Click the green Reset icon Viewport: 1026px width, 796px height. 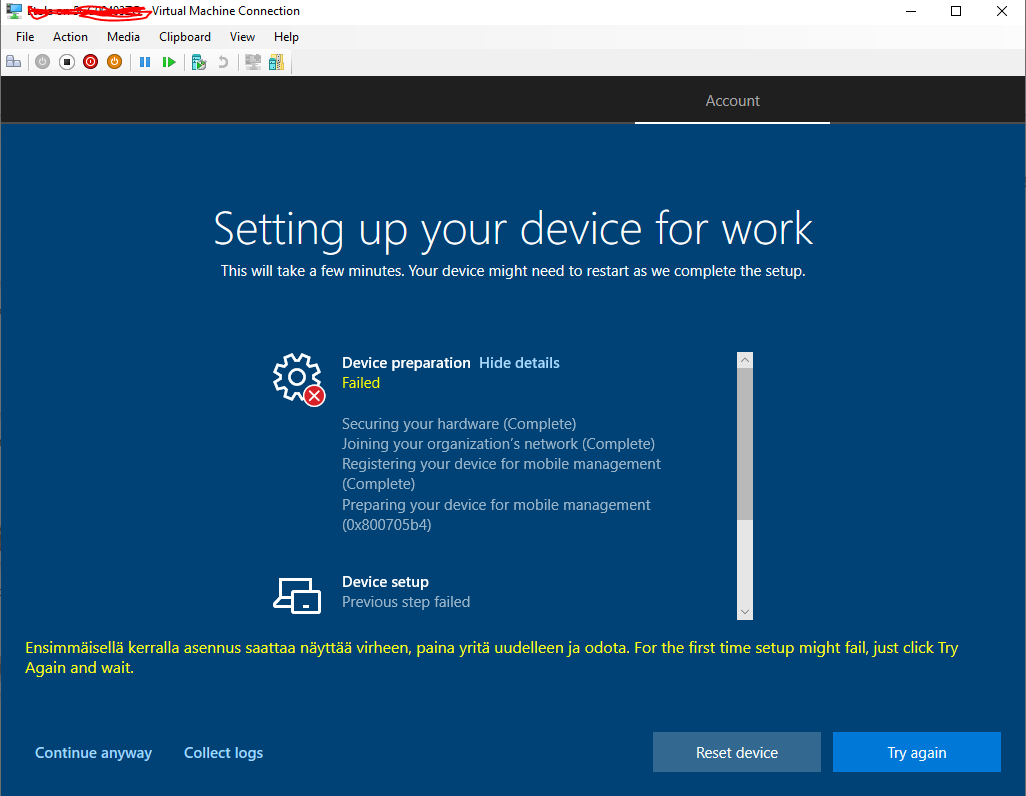tap(170, 61)
